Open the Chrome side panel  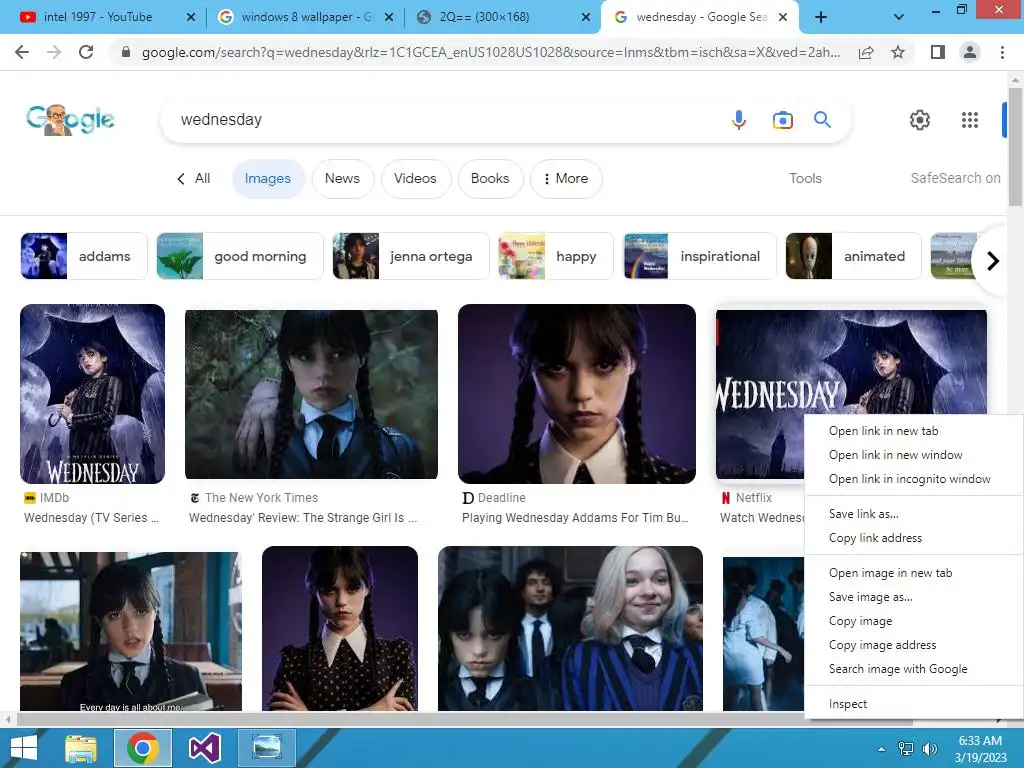pos(938,52)
